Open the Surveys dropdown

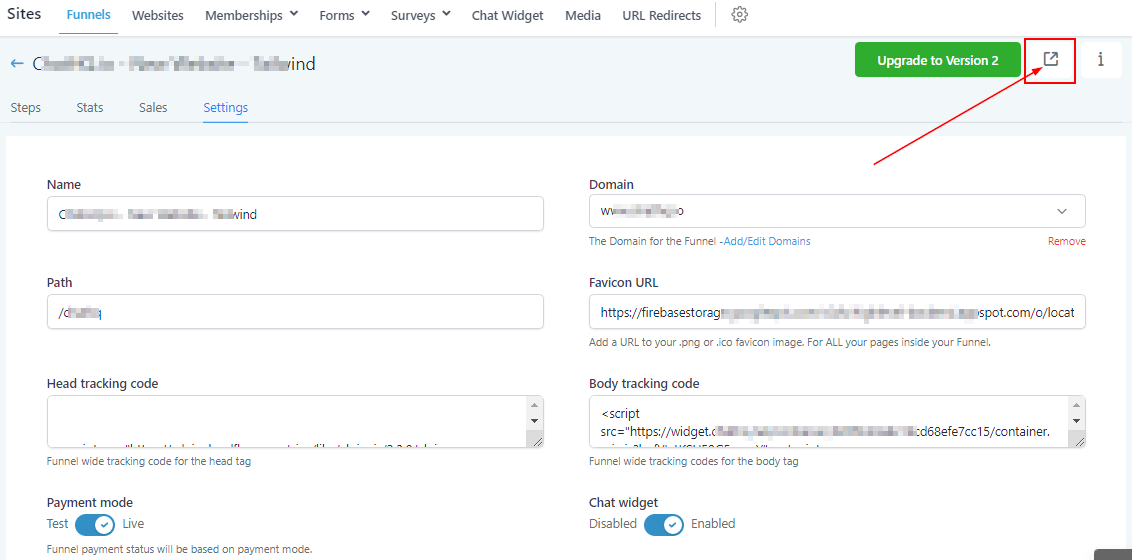point(419,15)
